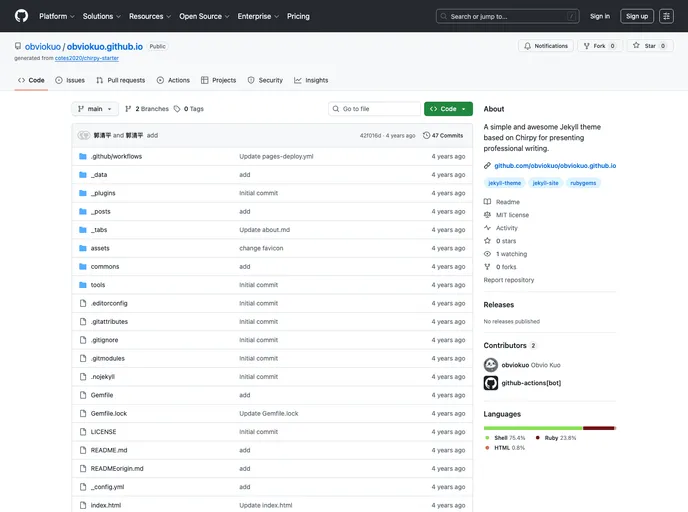688x512 pixels.
Task: Select the jekyll-theme topic tag
Action: point(505,183)
